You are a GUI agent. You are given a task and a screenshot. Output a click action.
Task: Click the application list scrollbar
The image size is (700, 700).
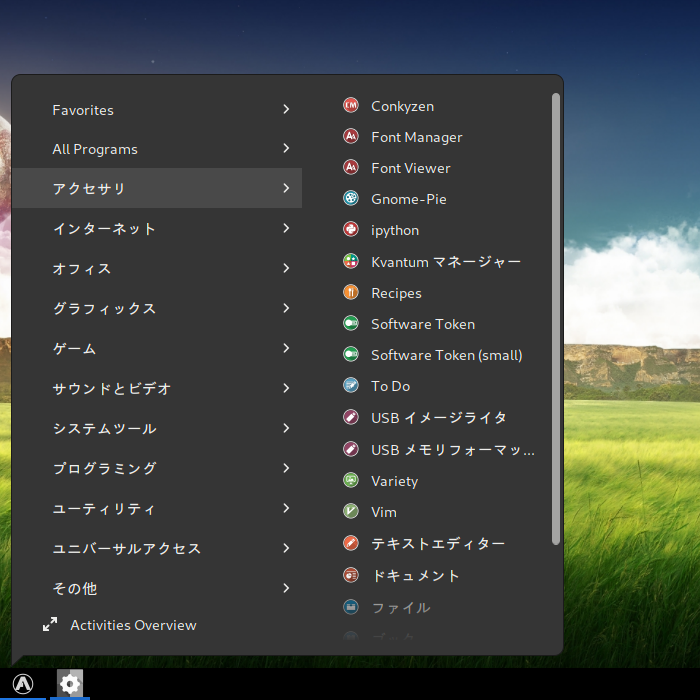556,319
